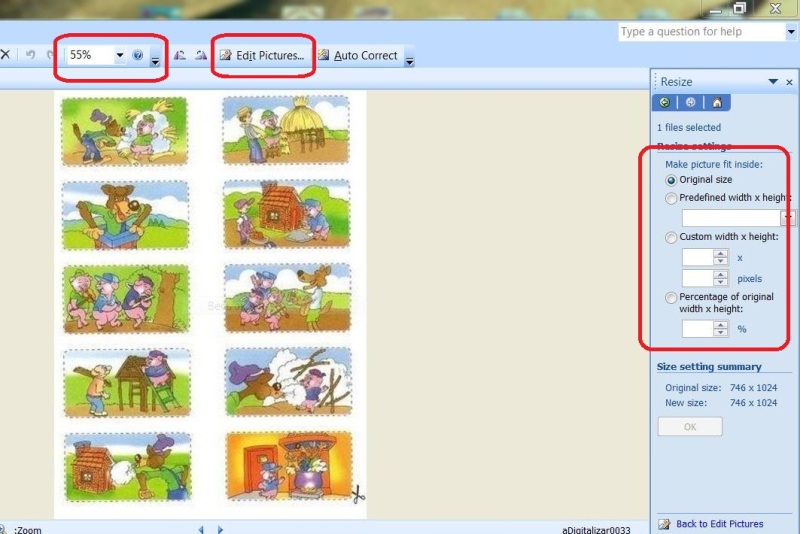Open the Resize pane title dropdown menu
Screen dimensions: 800x534
[x=773, y=82]
